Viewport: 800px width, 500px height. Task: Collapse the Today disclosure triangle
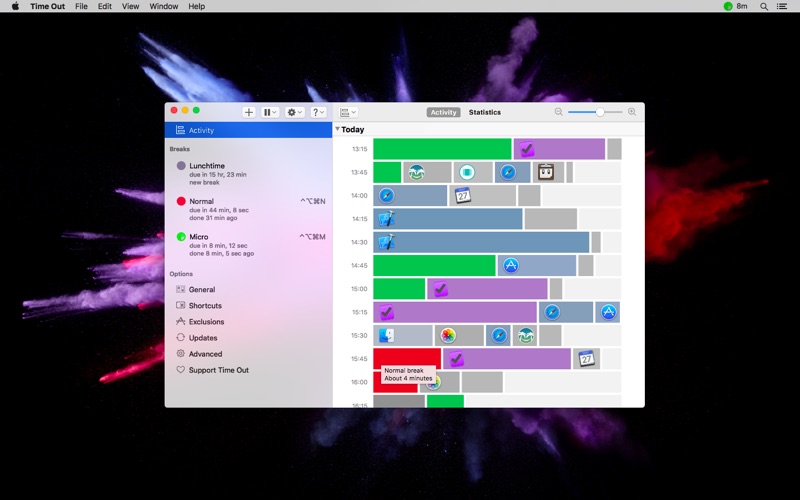pos(337,129)
